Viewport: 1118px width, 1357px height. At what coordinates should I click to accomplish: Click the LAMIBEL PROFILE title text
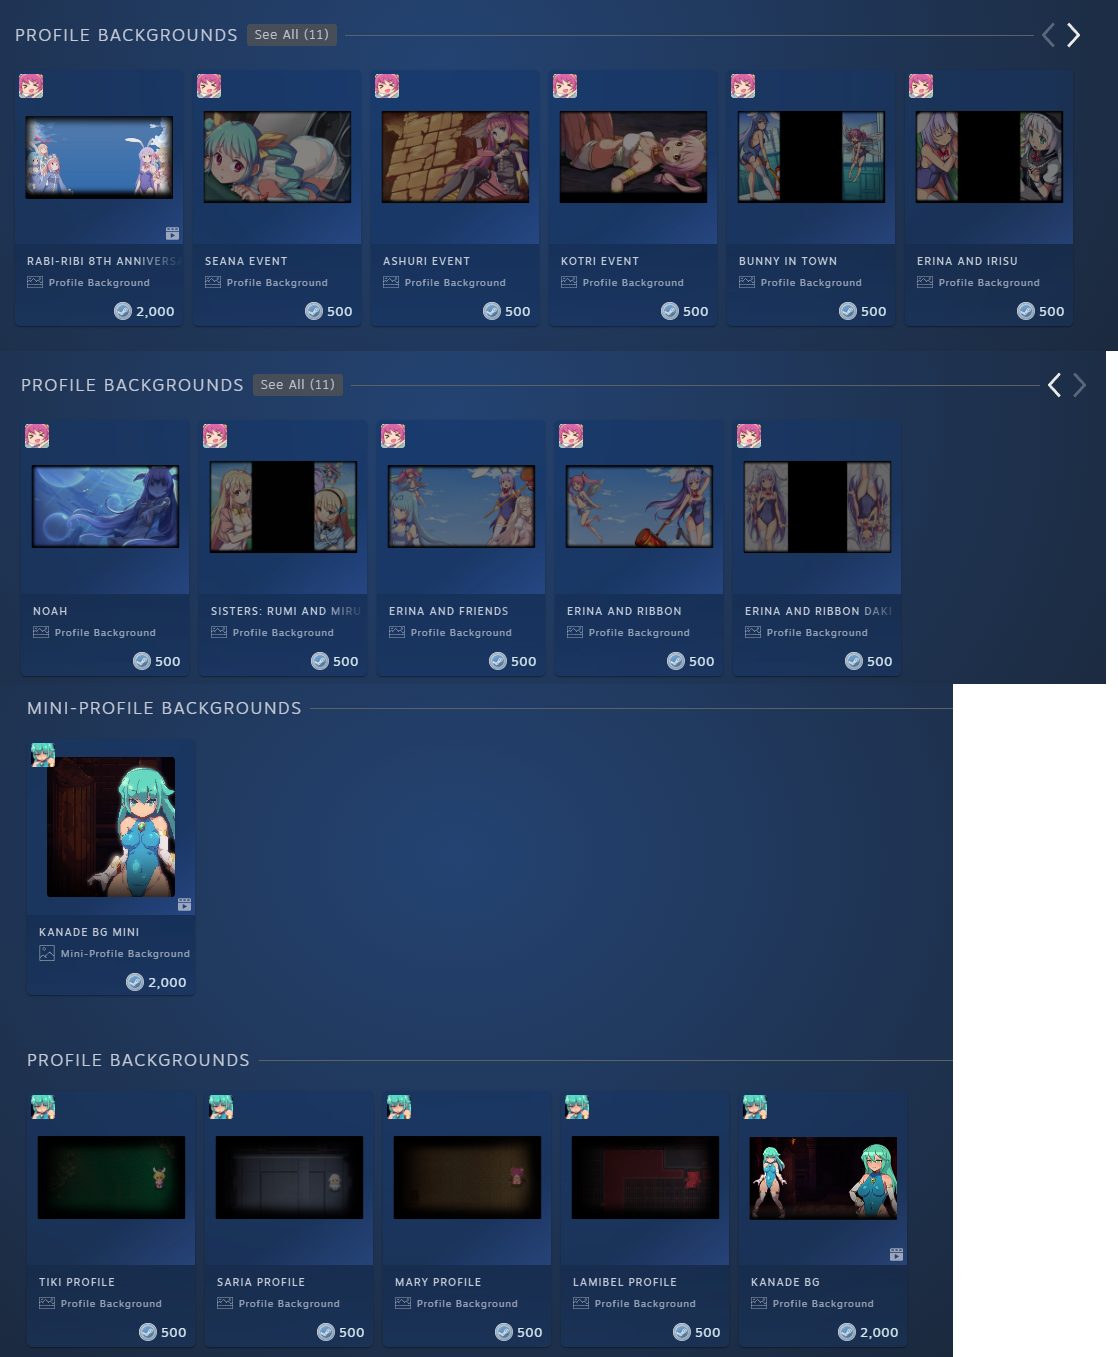click(x=625, y=1282)
